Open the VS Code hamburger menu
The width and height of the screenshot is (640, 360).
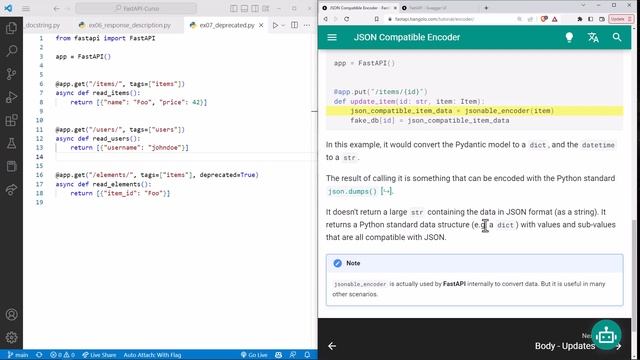26,8
